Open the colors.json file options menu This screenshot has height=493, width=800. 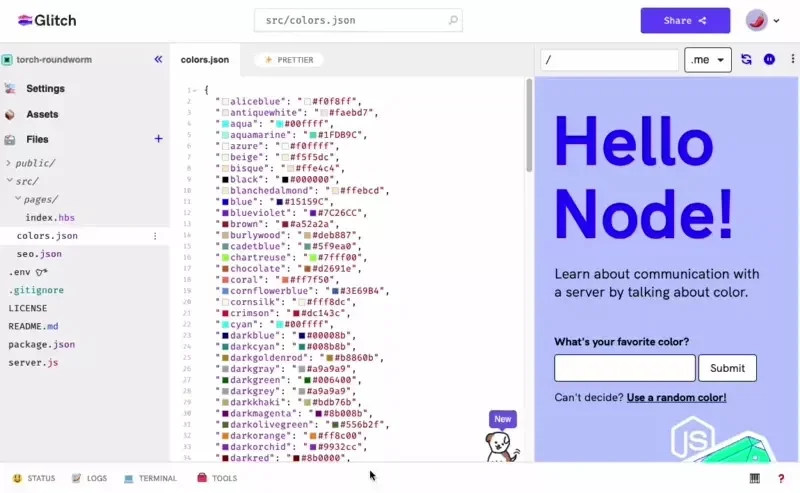pos(155,236)
